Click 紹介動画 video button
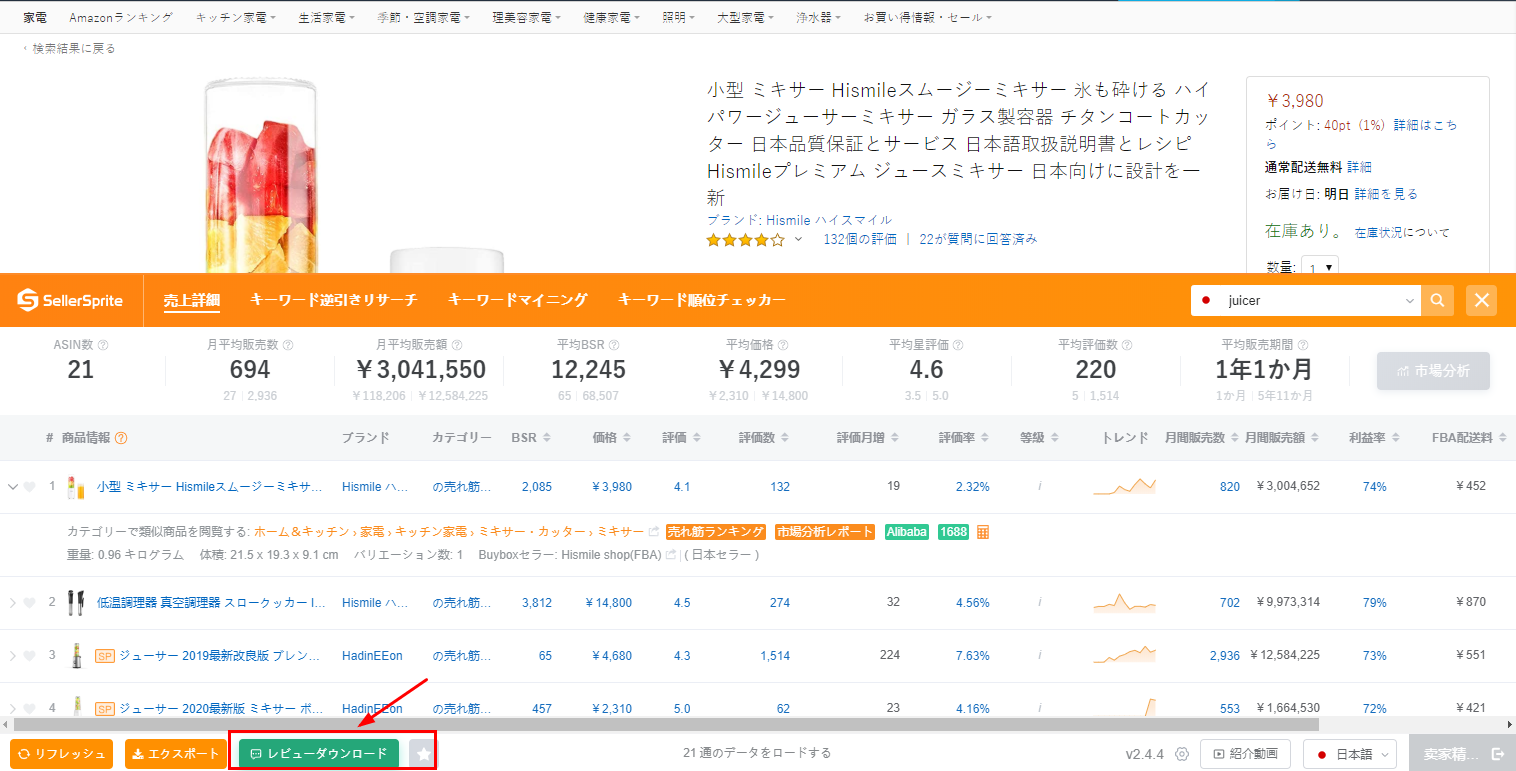This screenshot has height=771, width=1516. (1246, 754)
